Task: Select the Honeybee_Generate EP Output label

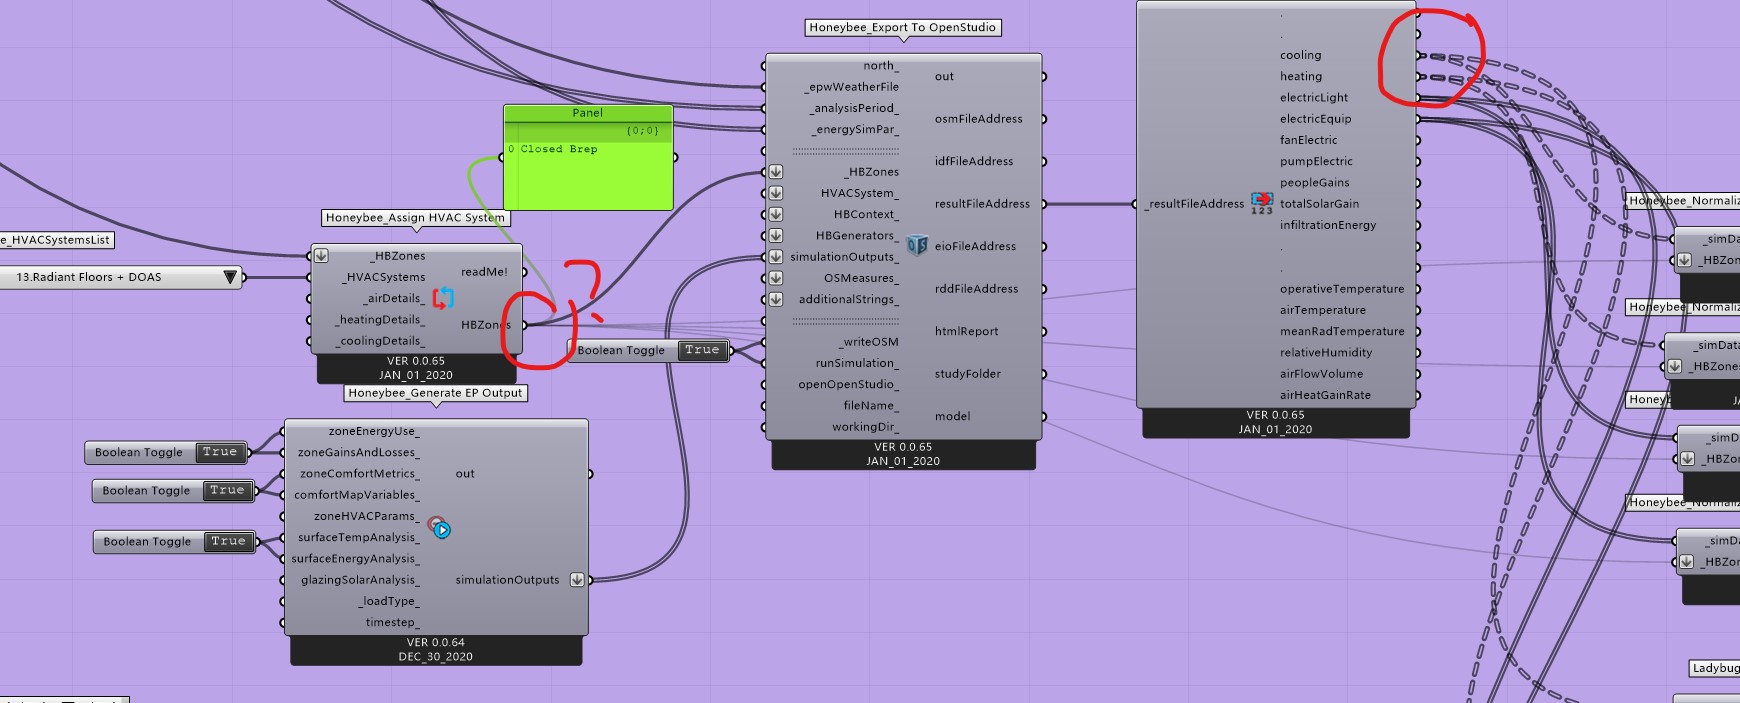Action: pyautogui.click(x=435, y=393)
